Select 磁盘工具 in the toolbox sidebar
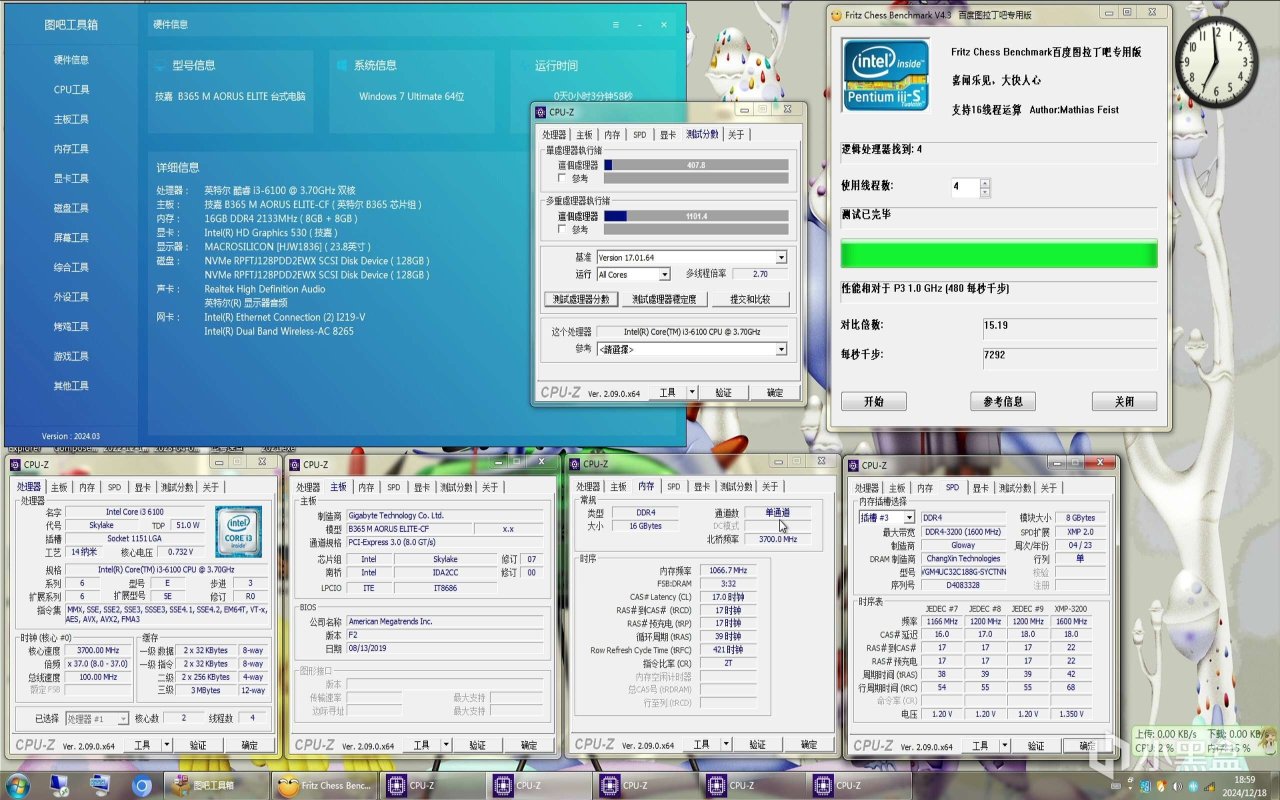The width and height of the screenshot is (1280, 800). 71,208
